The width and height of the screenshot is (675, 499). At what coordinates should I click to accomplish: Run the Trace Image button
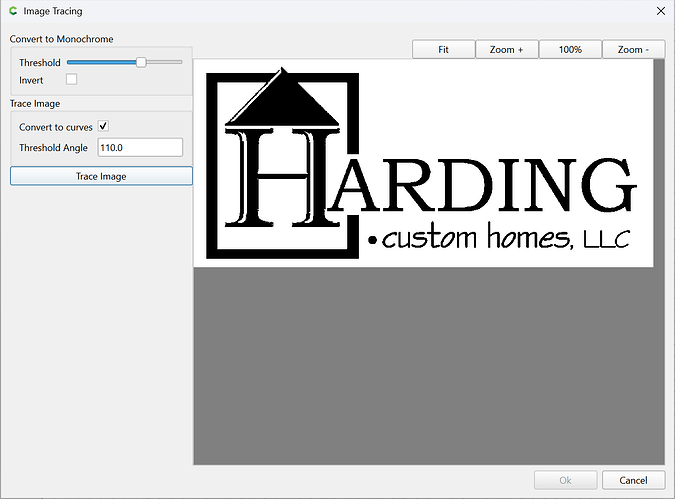tap(101, 176)
